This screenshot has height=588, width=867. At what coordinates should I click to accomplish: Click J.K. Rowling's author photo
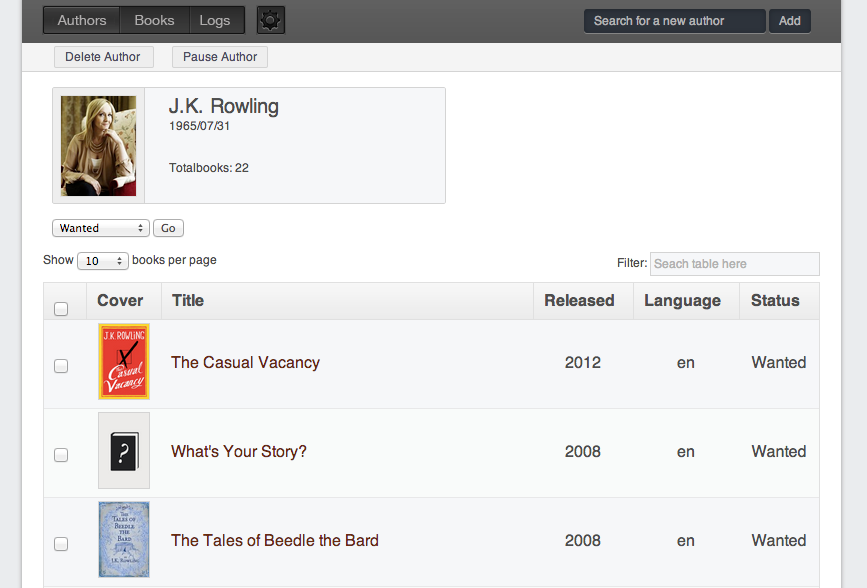pyautogui.click(x=98, y=146)
